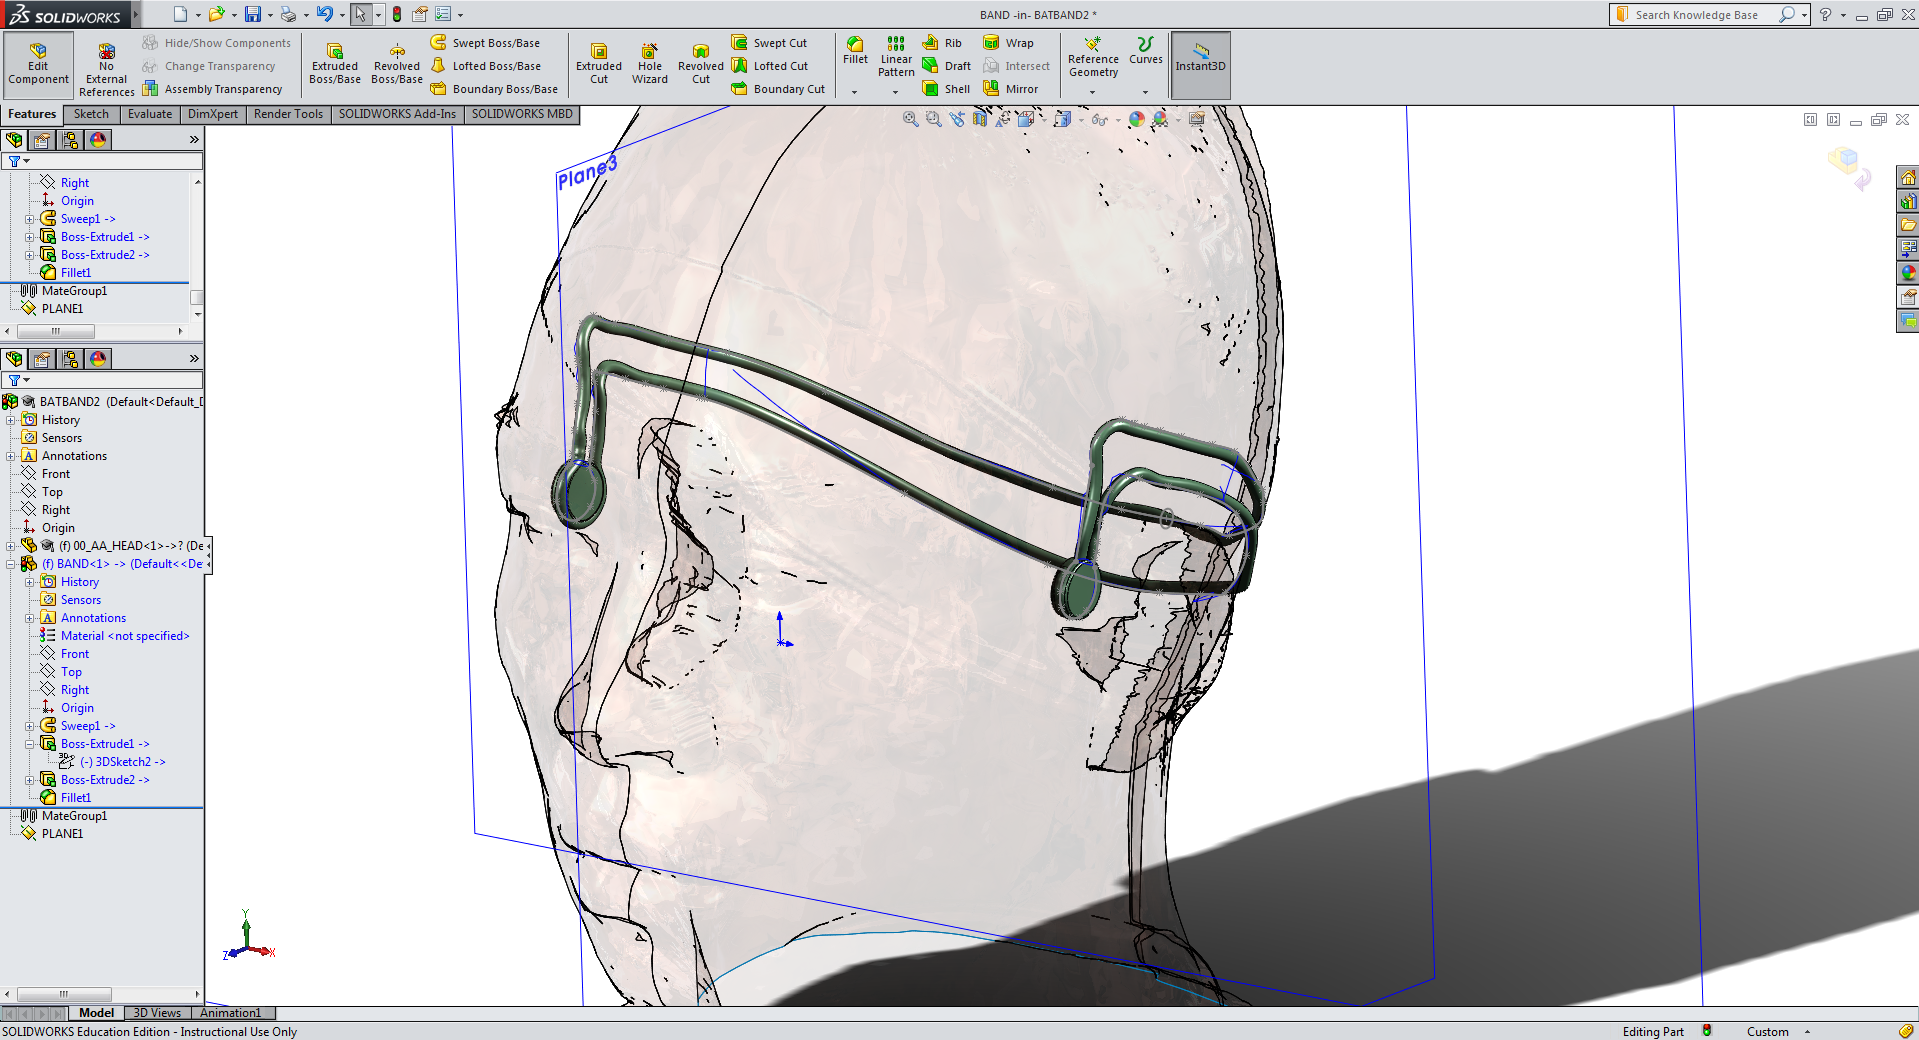Select the Extruded Boss/Base tool
This screenshot has width=1919, height=1040.
(x=335, y=65)
